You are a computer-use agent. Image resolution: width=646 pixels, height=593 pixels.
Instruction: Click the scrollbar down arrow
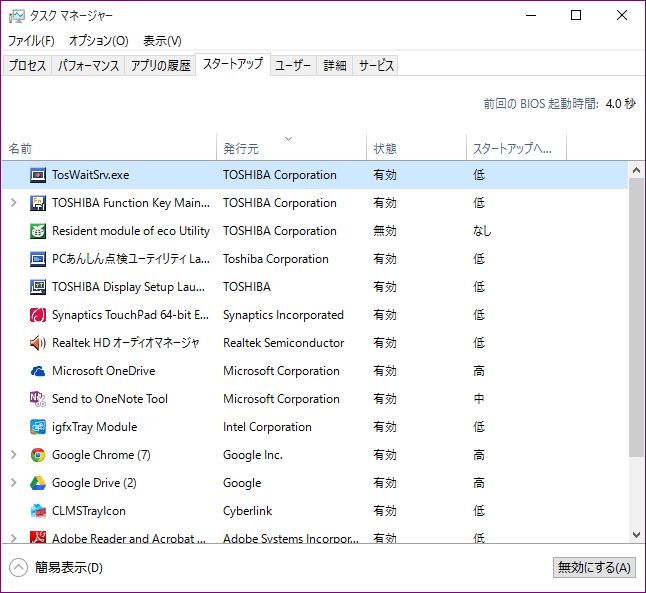(636, 535)
